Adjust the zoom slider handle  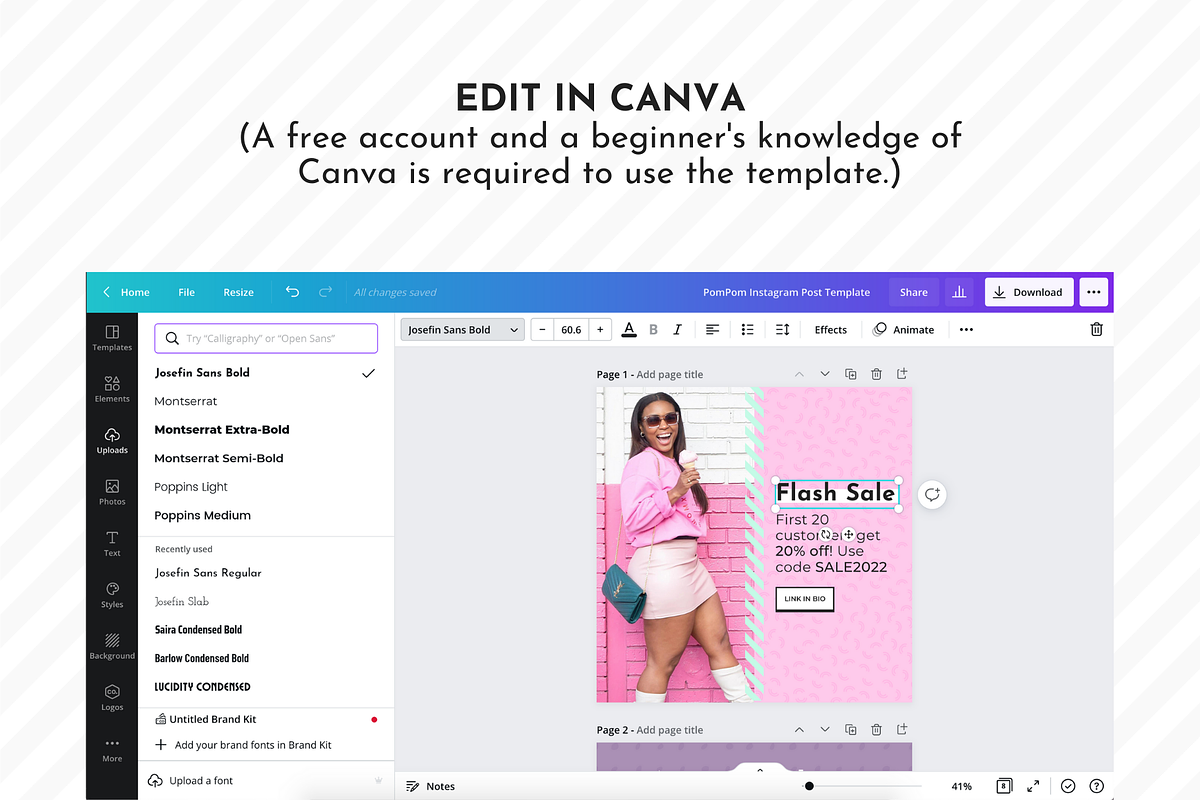[809, 786]
